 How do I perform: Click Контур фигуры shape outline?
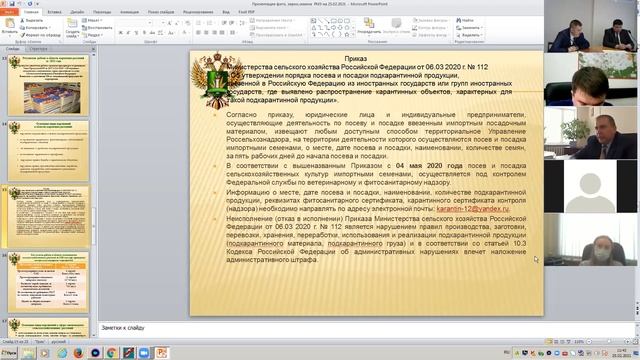tap(430, 28)
